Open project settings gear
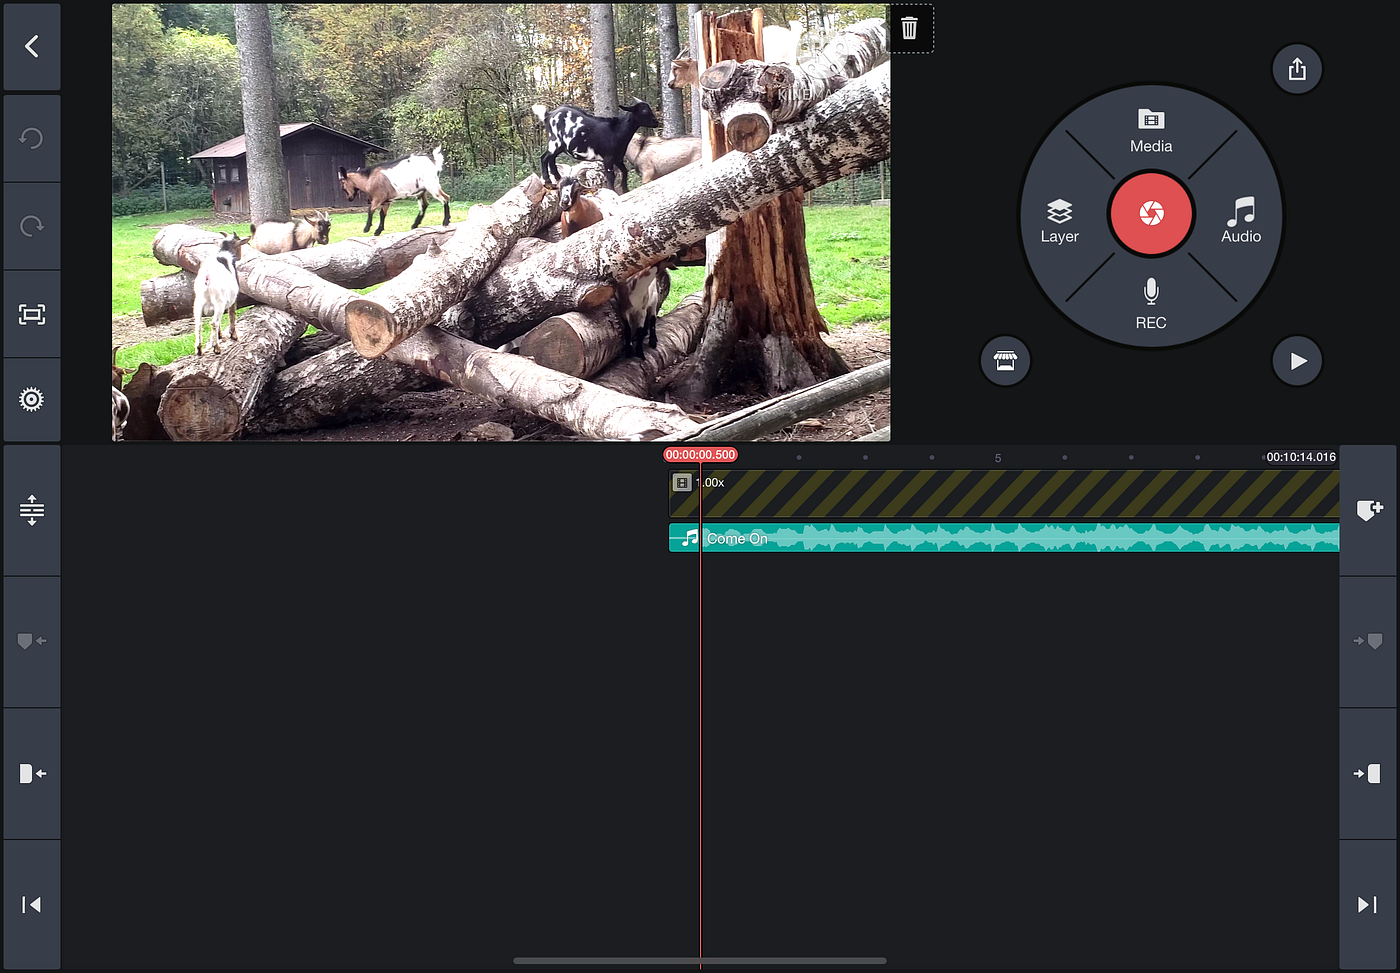Image resolution: width=1400 pixels, height=973 pixels. click(x=32, y=400)
